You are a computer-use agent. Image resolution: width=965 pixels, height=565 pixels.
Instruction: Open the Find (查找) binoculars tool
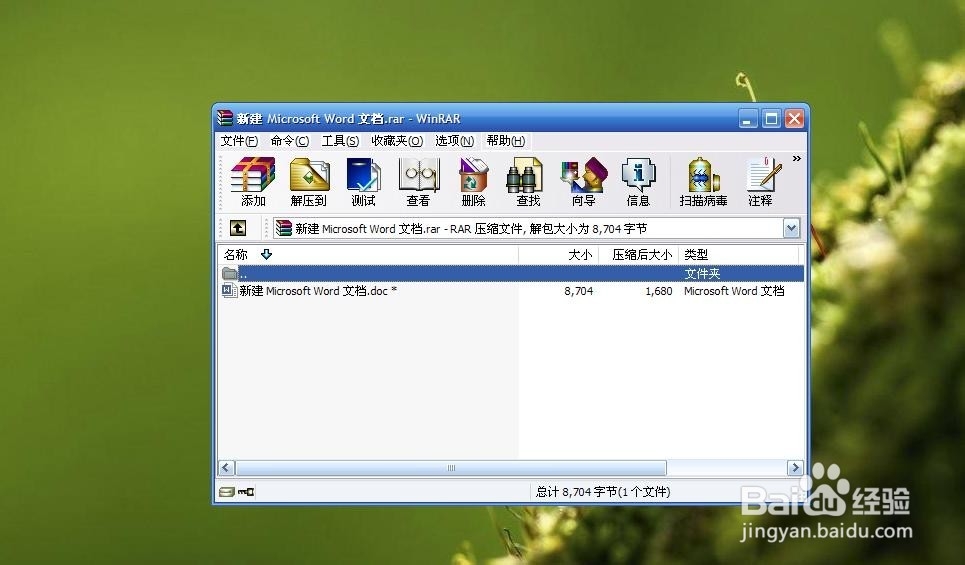point(527,182)
